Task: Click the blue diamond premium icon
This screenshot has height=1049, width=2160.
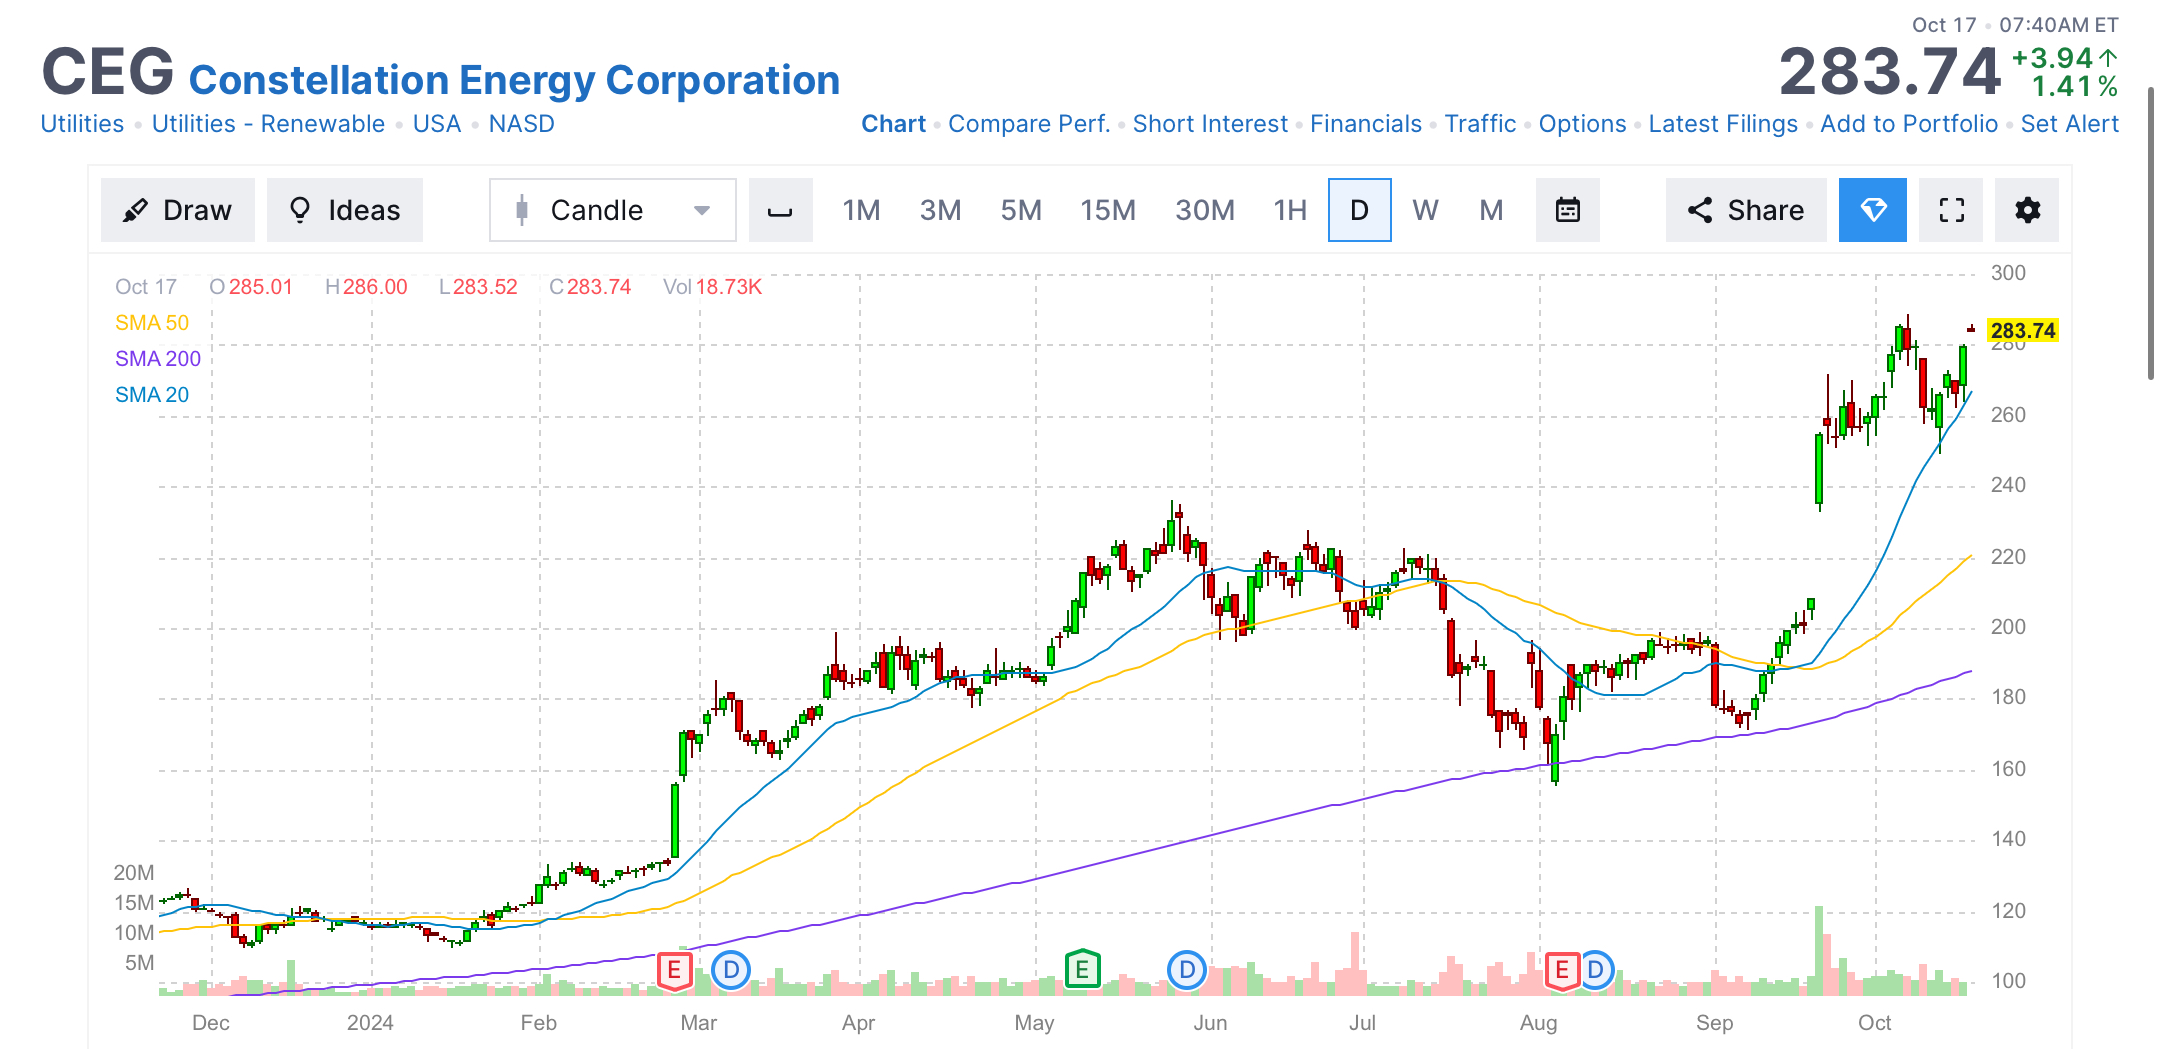Action: [x=1872, y=210]
